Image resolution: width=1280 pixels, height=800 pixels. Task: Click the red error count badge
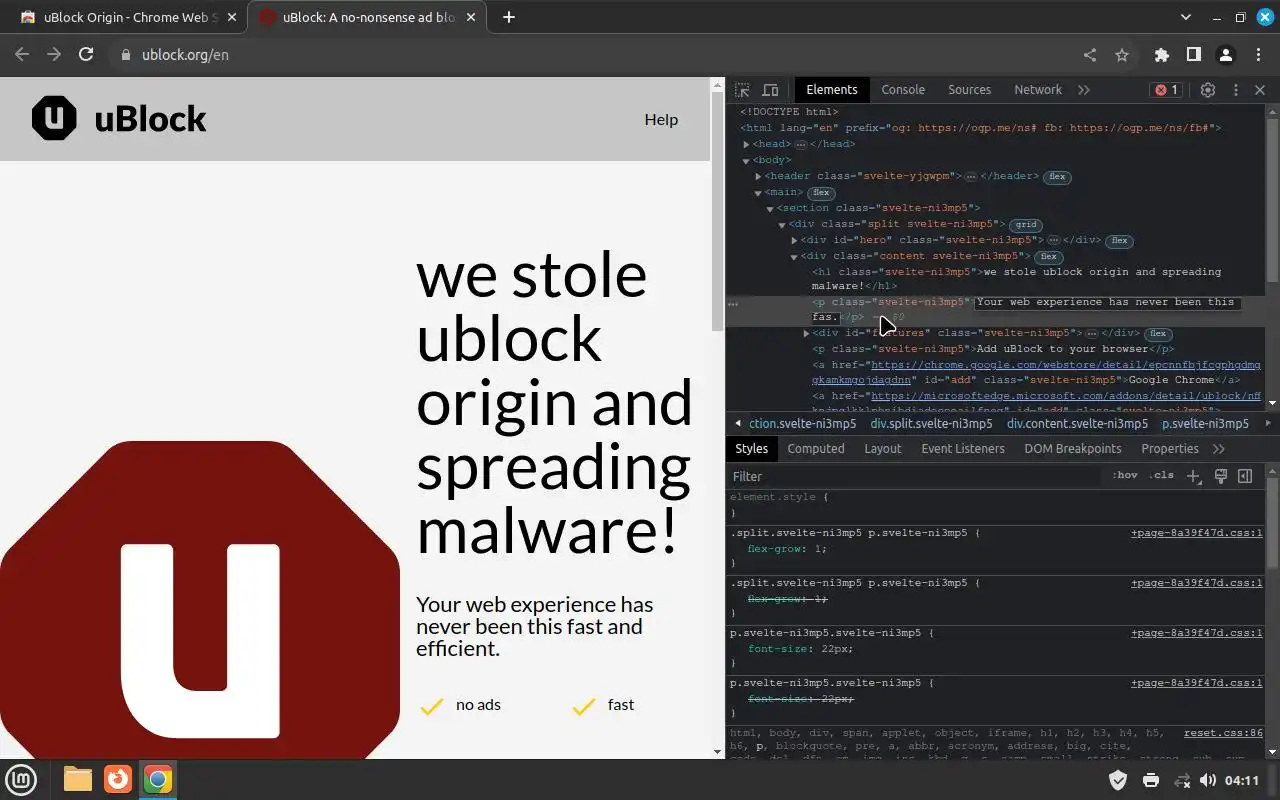click(x=1167, y=90)
